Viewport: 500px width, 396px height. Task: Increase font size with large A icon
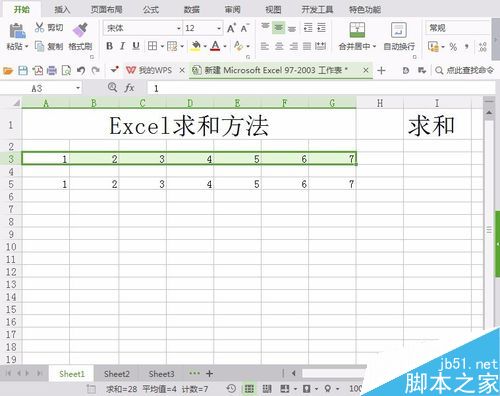(x=231, y=28)
